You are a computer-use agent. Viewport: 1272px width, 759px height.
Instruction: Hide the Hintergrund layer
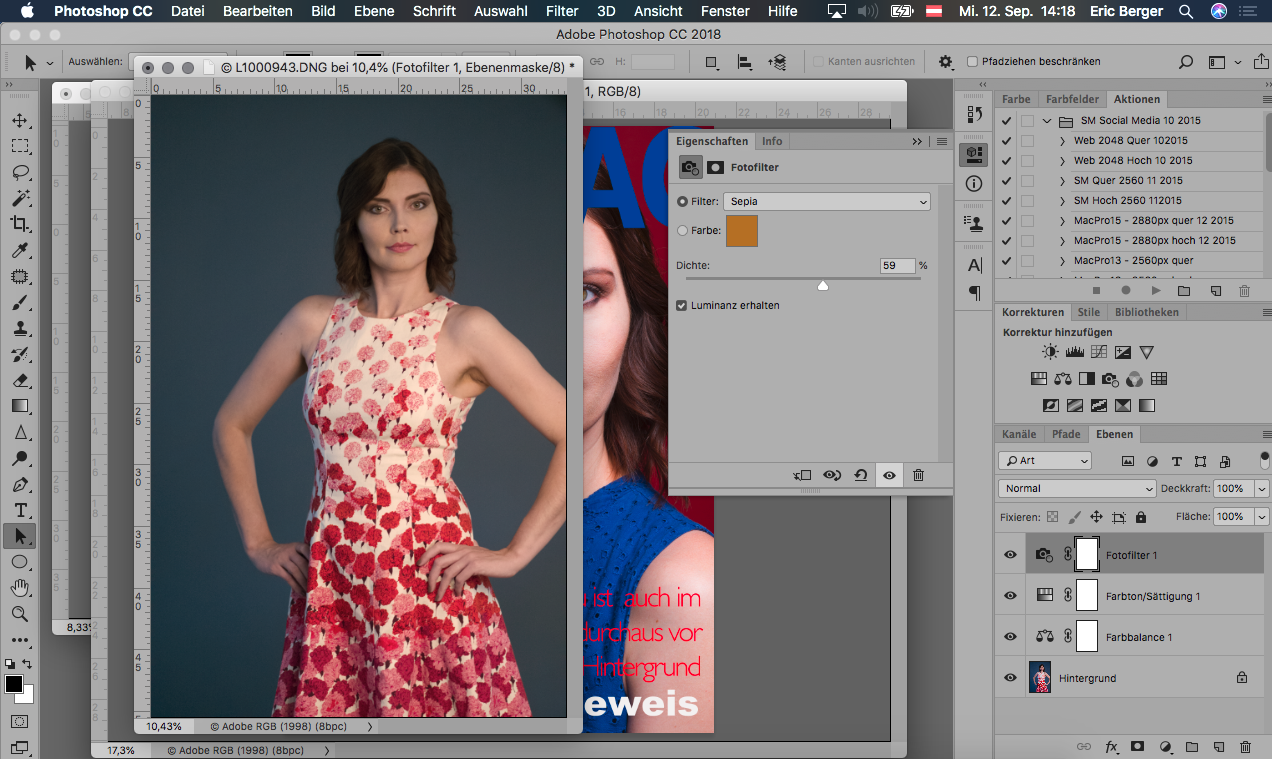click(1010, 678)
